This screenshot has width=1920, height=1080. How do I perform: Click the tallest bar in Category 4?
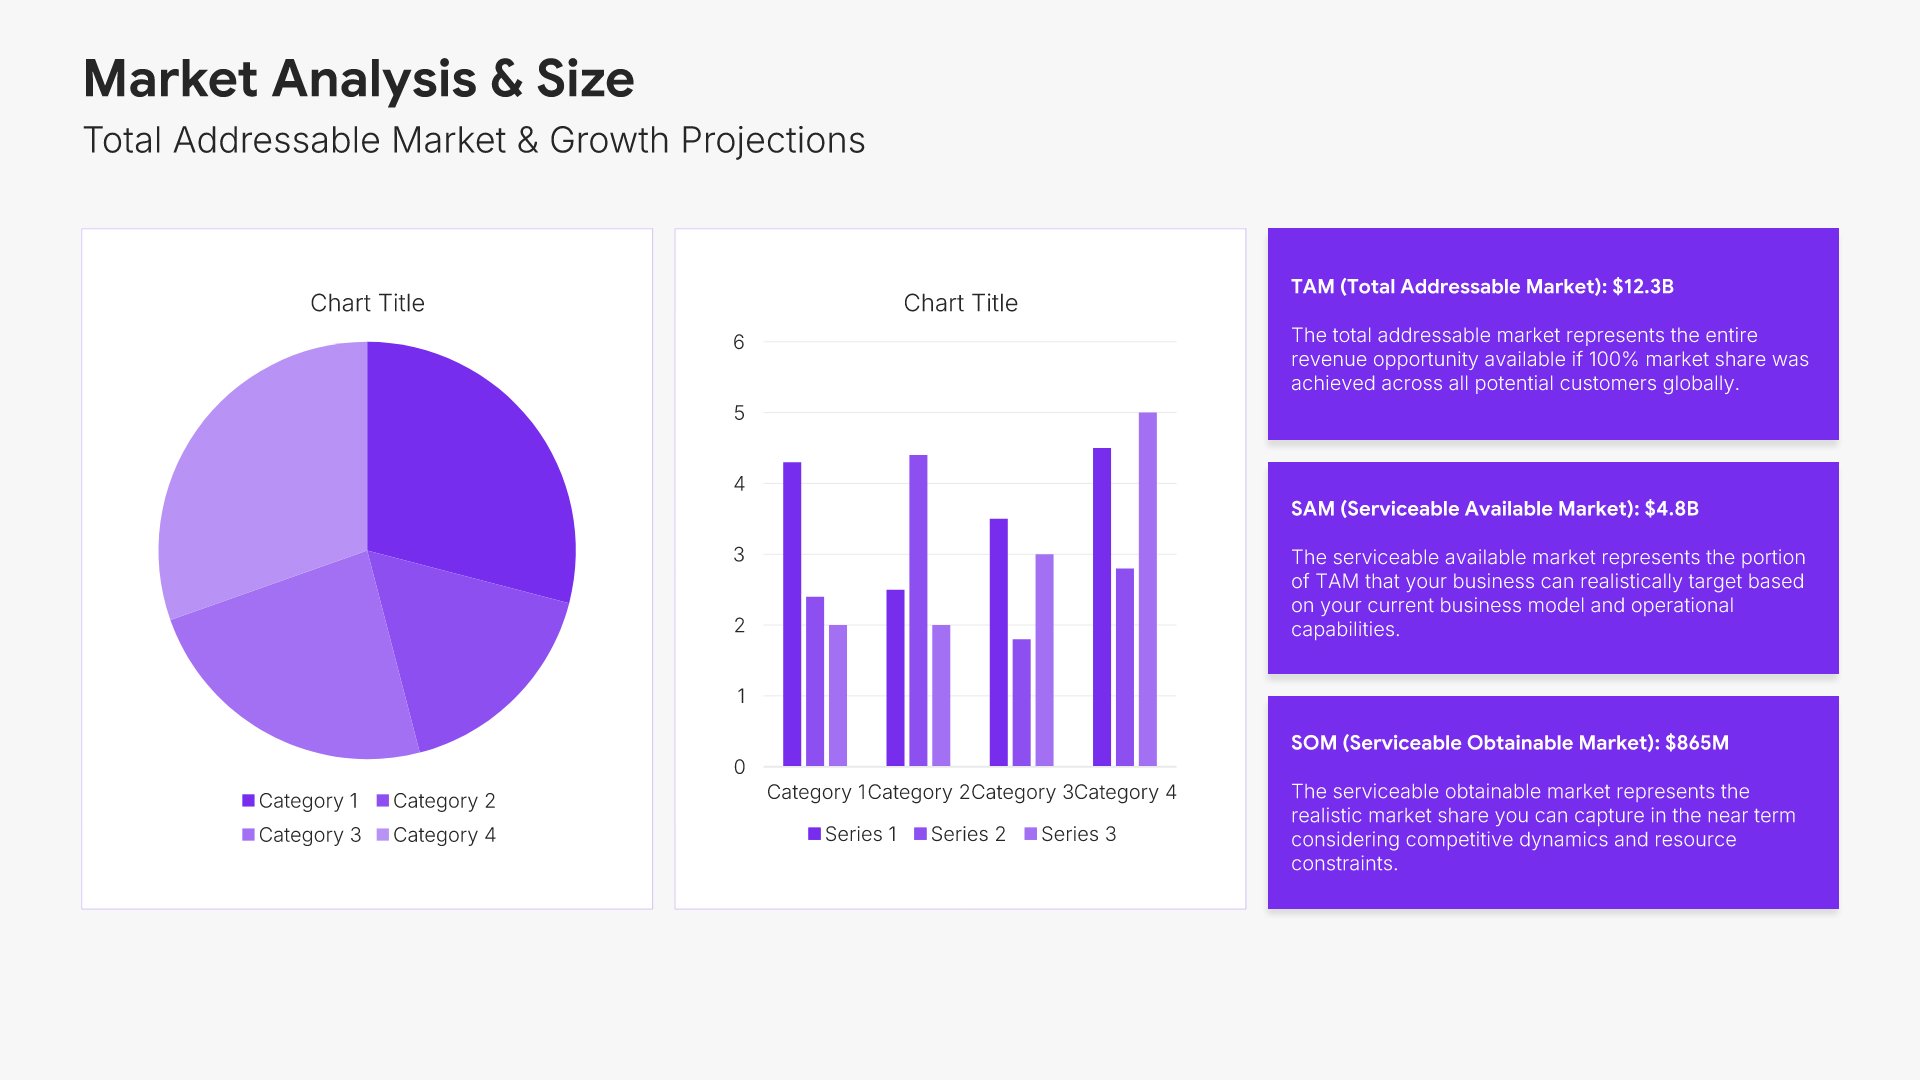coord(1147,590)
